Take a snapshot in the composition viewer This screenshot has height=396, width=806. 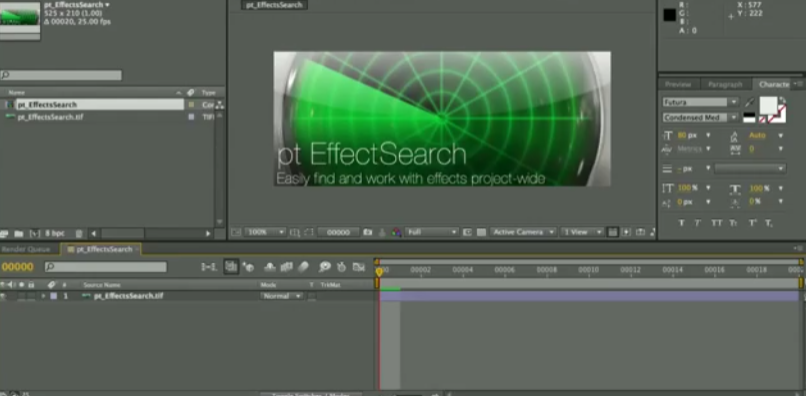[x=368, y=232]
